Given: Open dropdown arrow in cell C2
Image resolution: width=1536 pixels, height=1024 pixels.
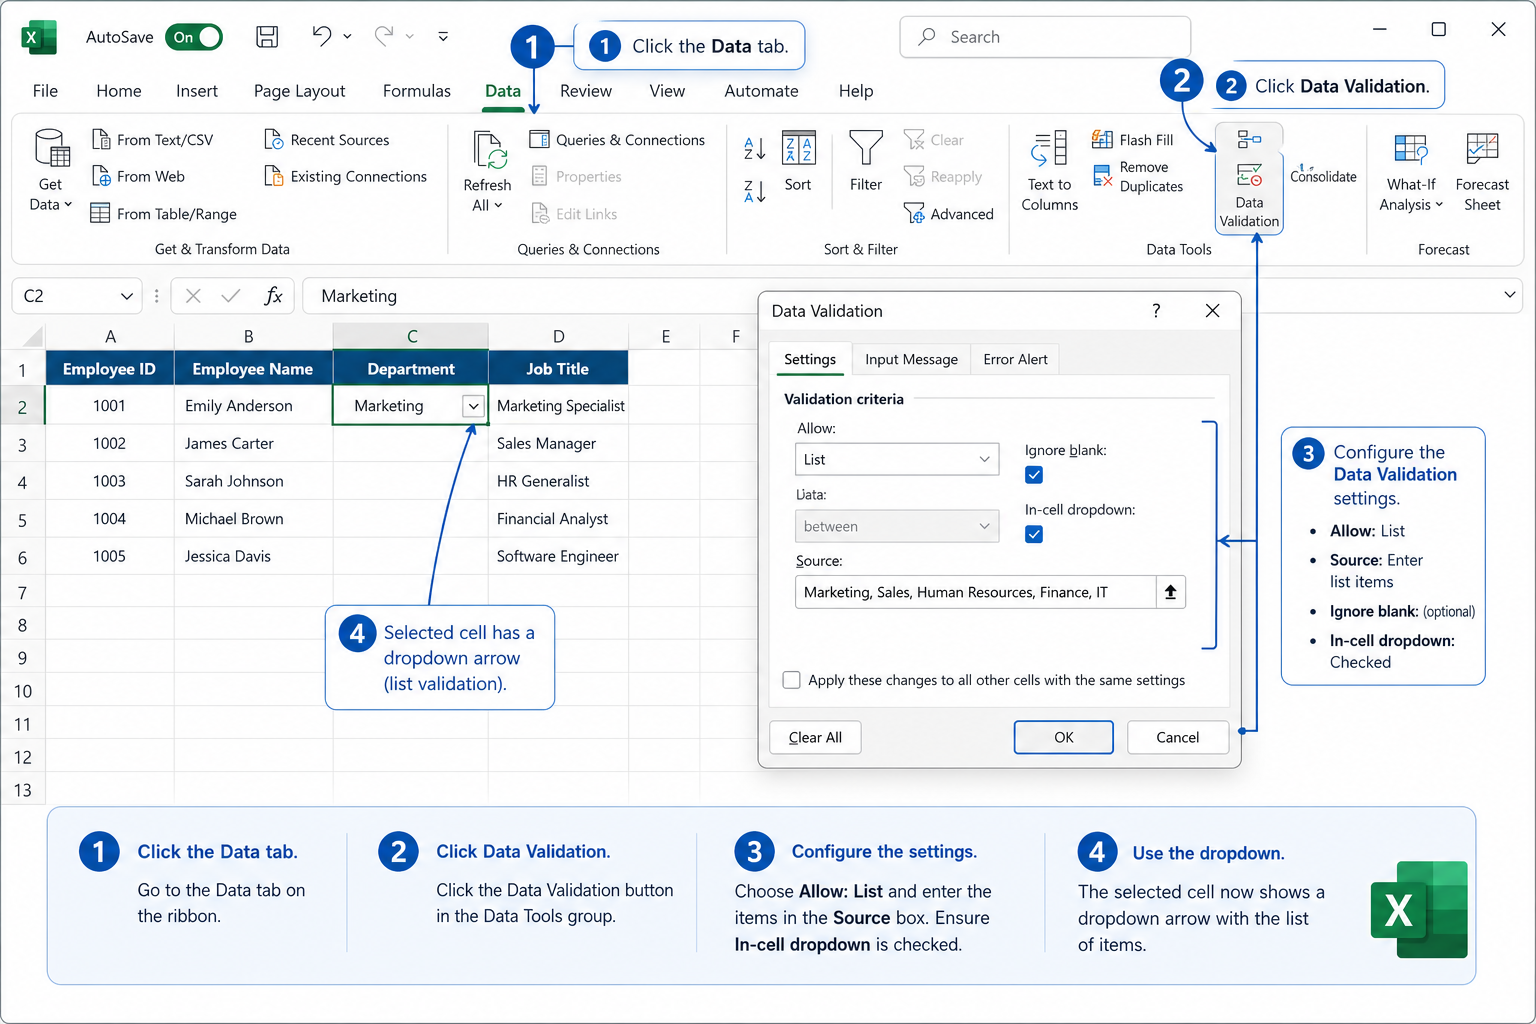Looking at the screenshot, I should tap(473, 406).
